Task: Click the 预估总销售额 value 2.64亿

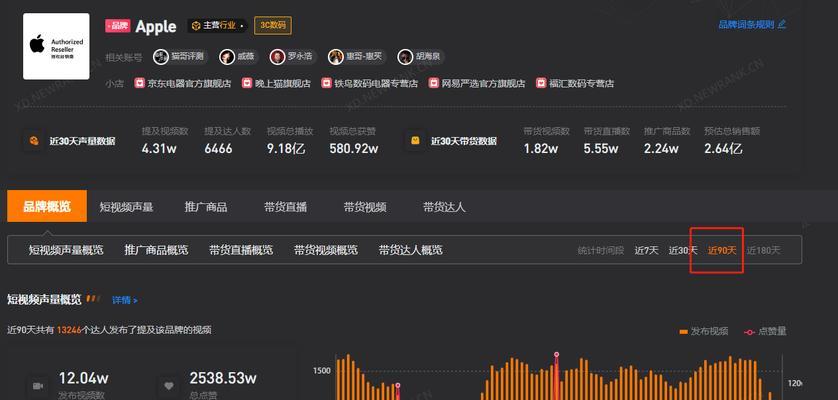Action: click(x=724, y=149)
